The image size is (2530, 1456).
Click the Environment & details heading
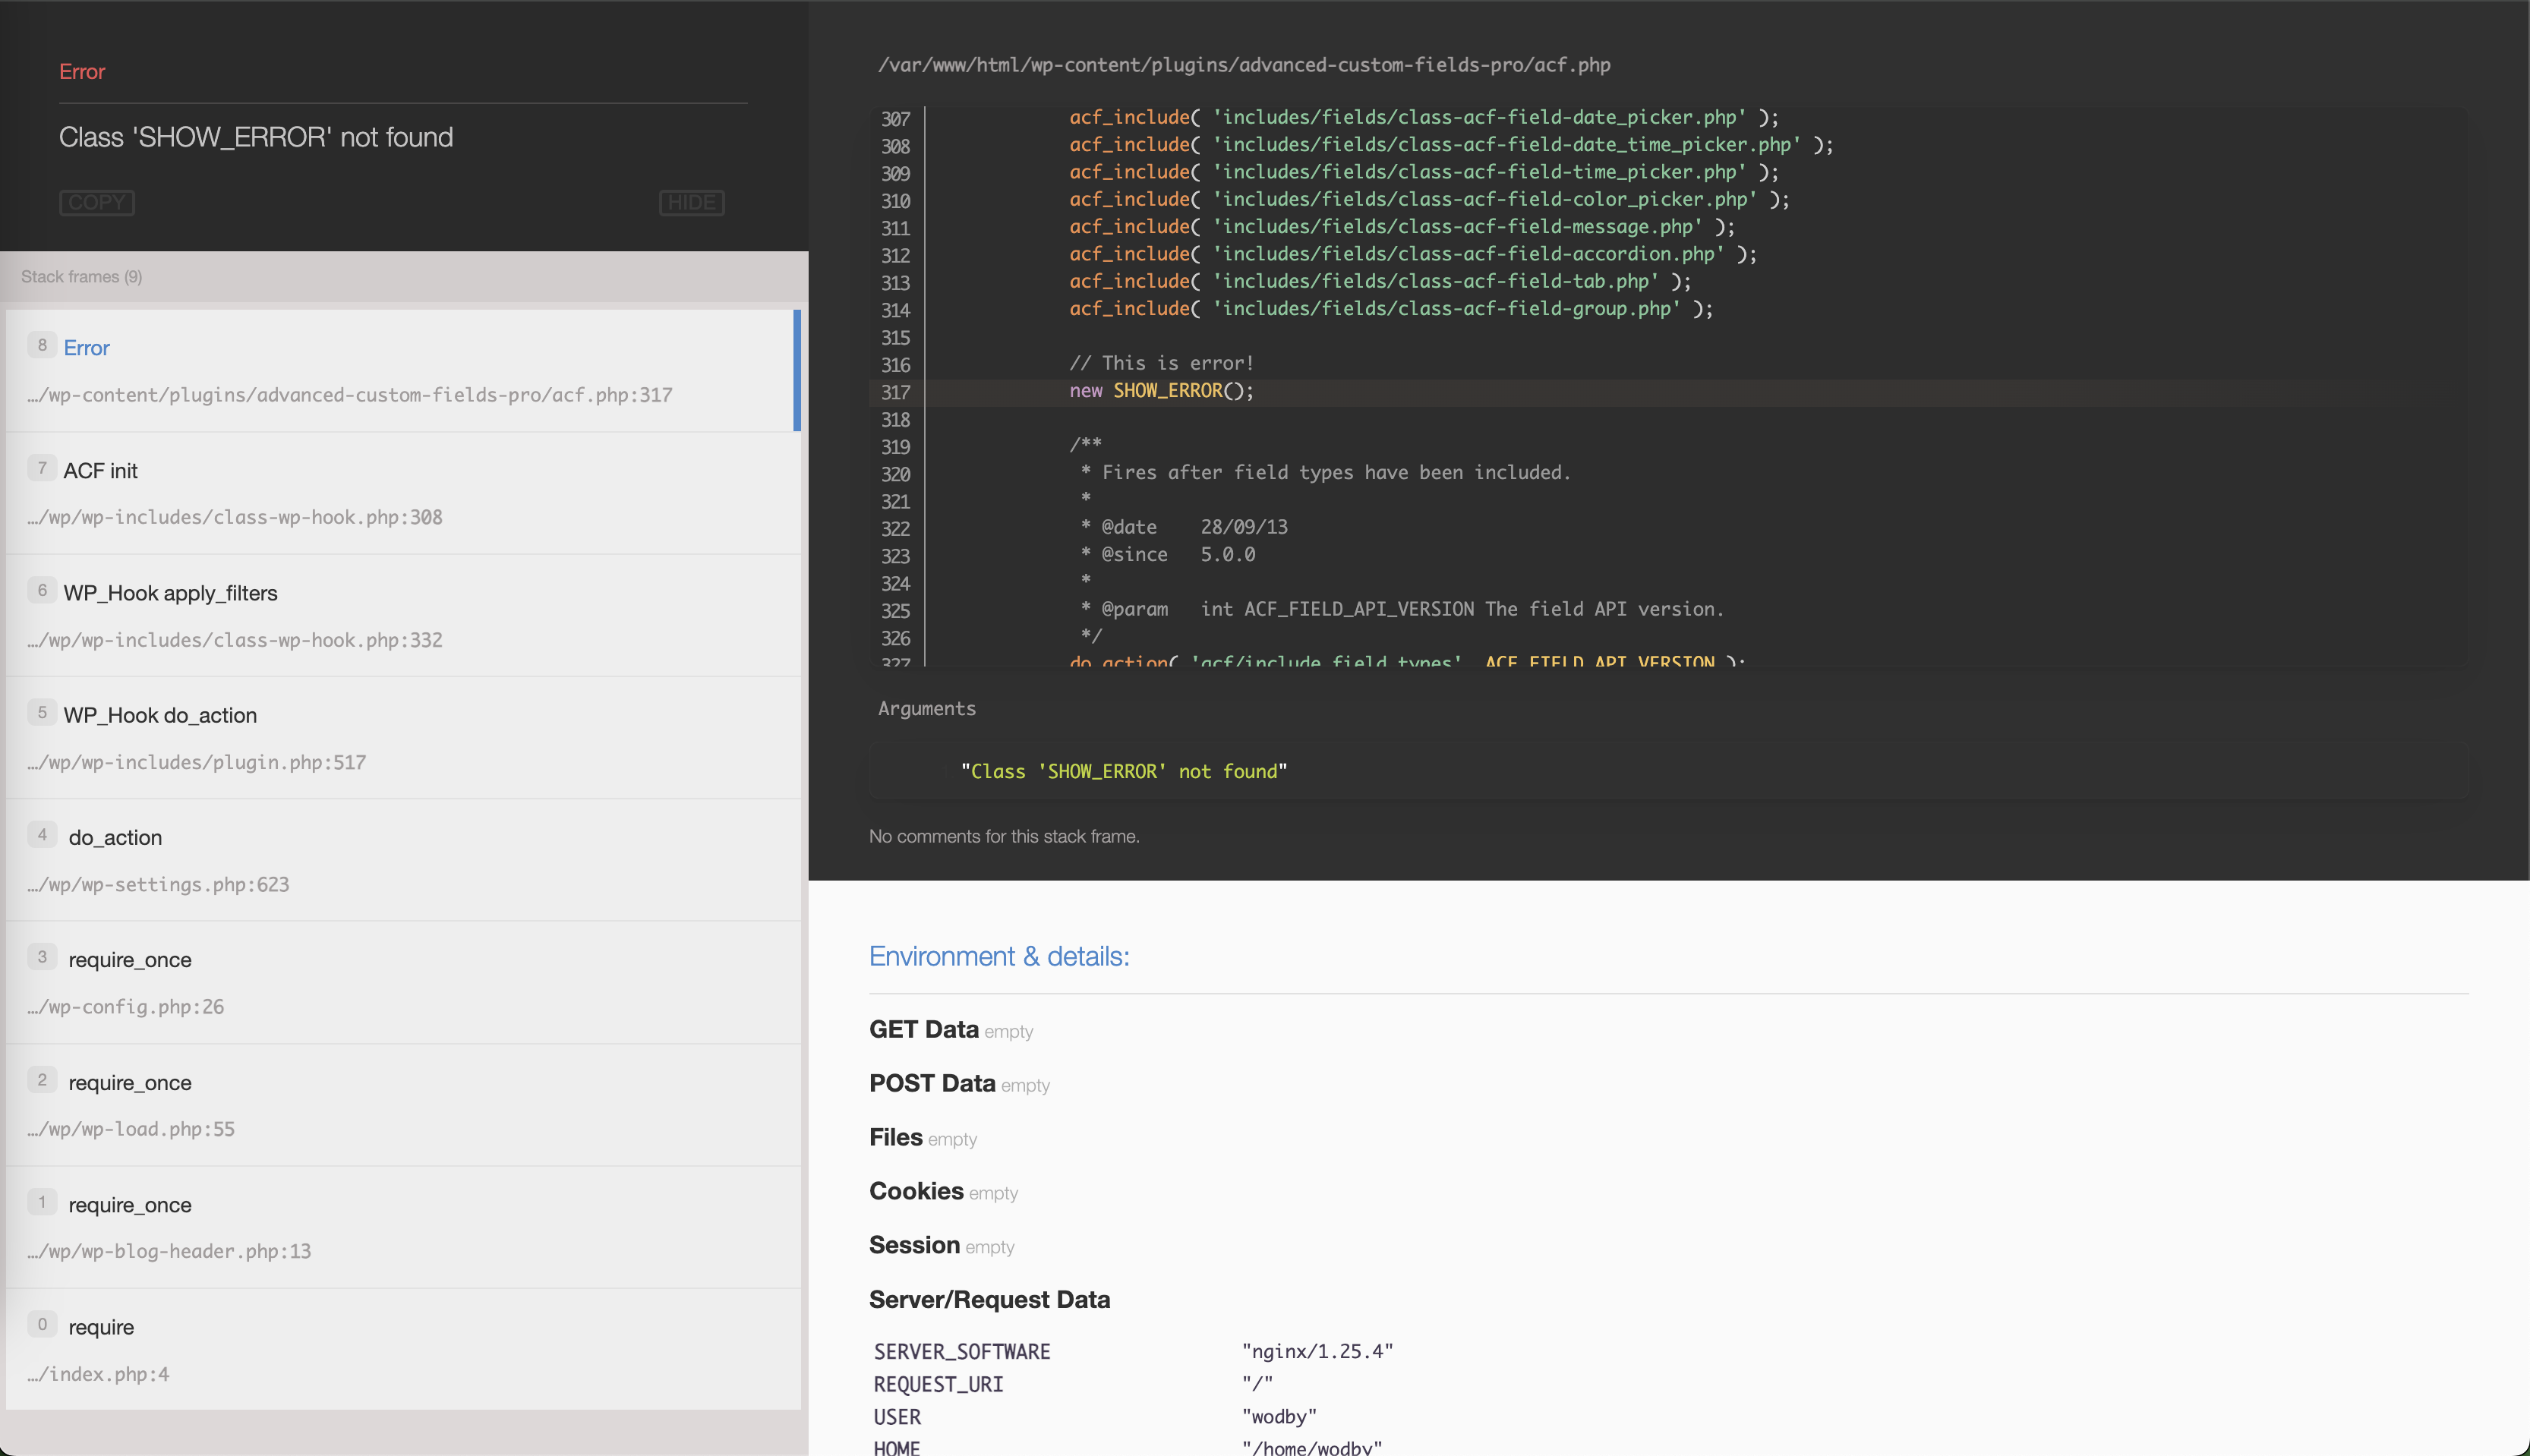[998, 956]
